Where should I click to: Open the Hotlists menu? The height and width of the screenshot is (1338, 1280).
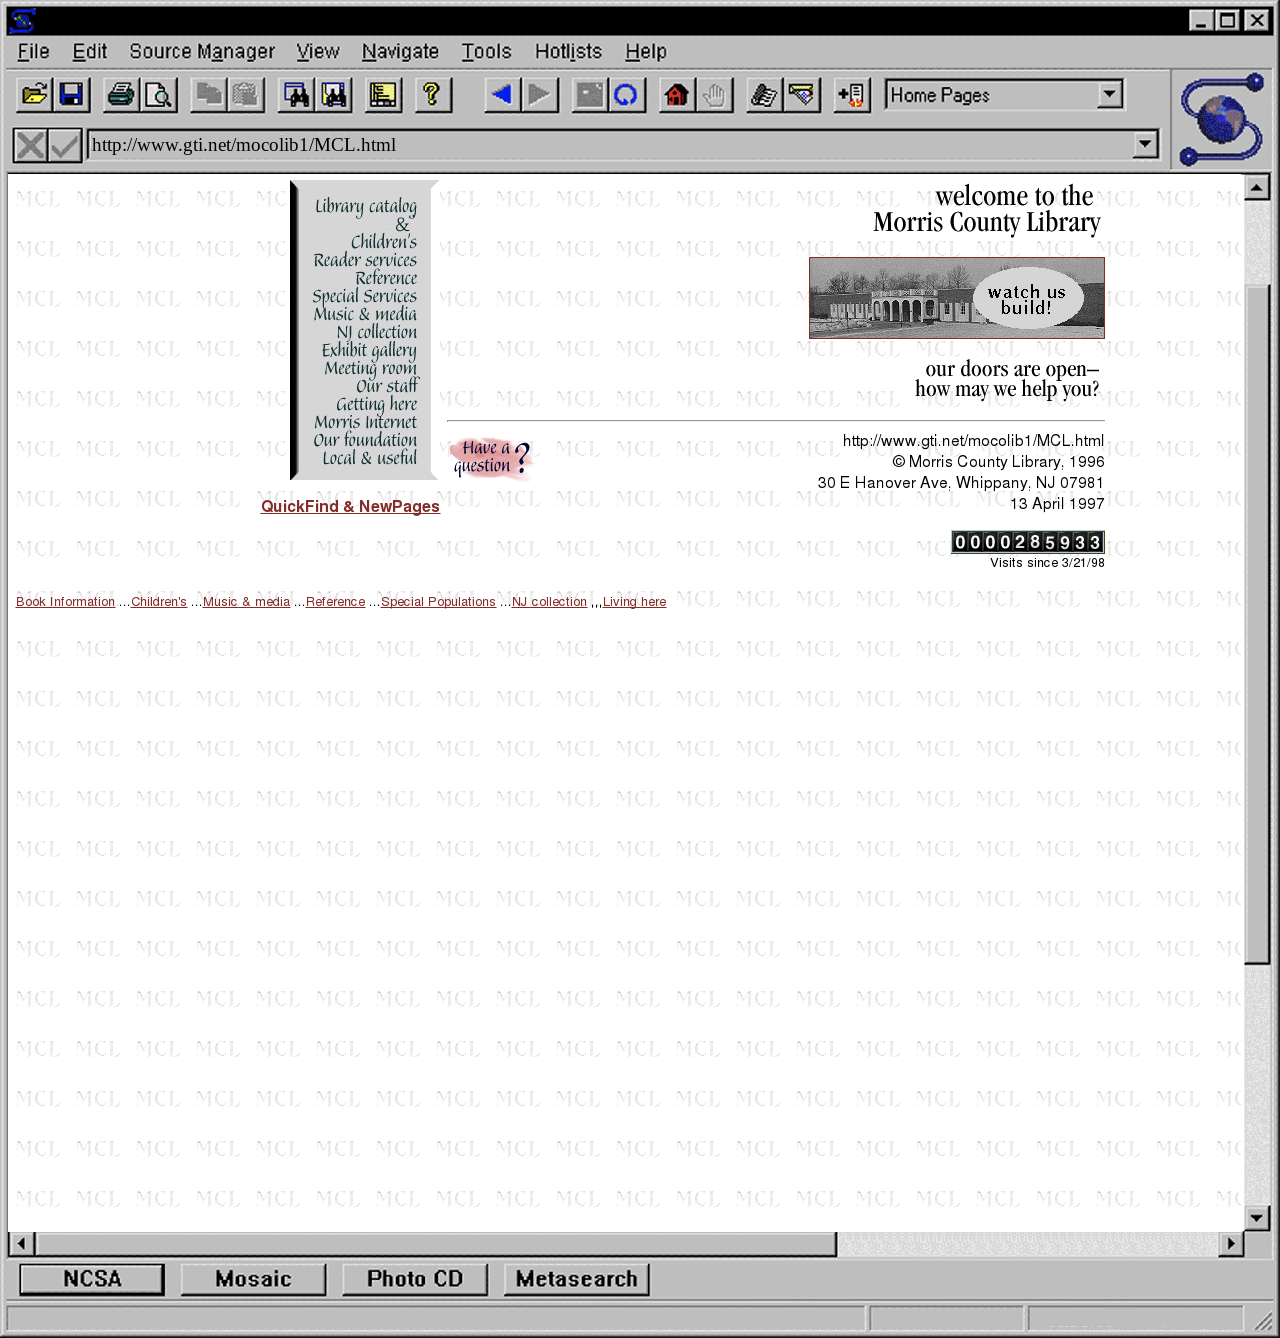pos(568,51)
